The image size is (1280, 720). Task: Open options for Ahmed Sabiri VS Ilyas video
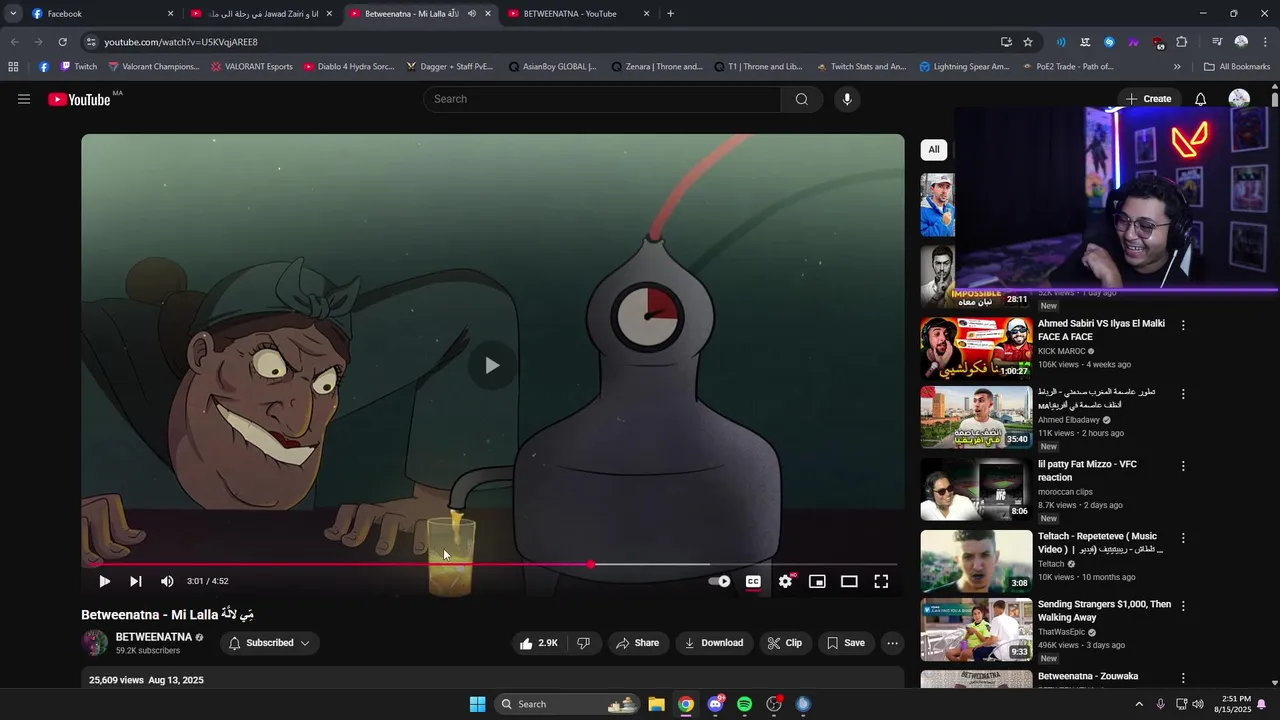point(1183,325)
